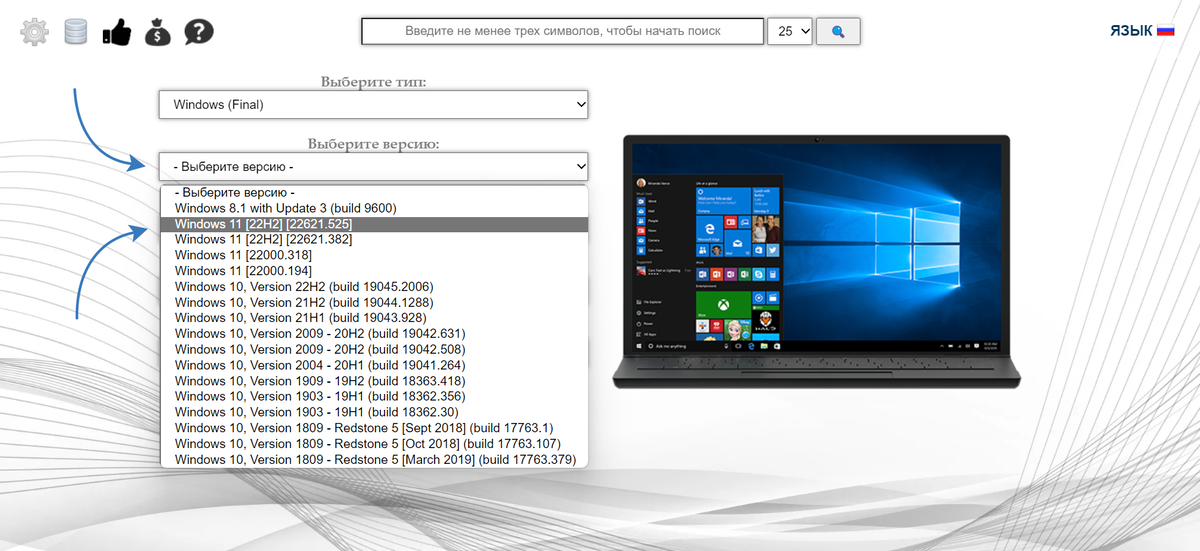Click the thumbs-up icon
Image resolution: width=1200 pixels, height=551 pixels.
[117, 32]
